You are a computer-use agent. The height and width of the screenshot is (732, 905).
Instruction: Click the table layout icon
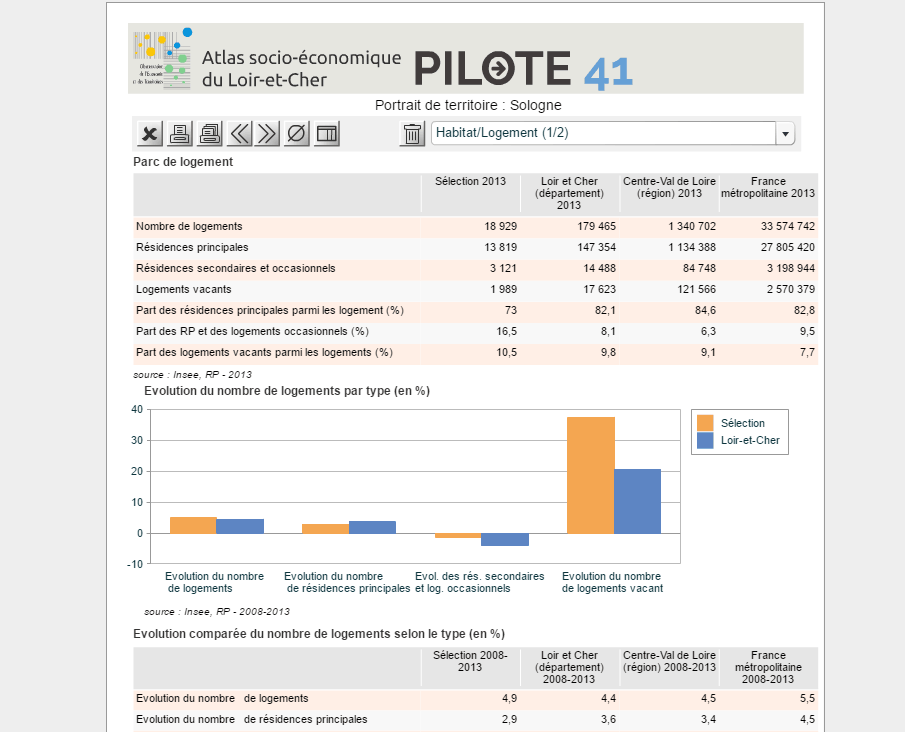click(327, 134)
